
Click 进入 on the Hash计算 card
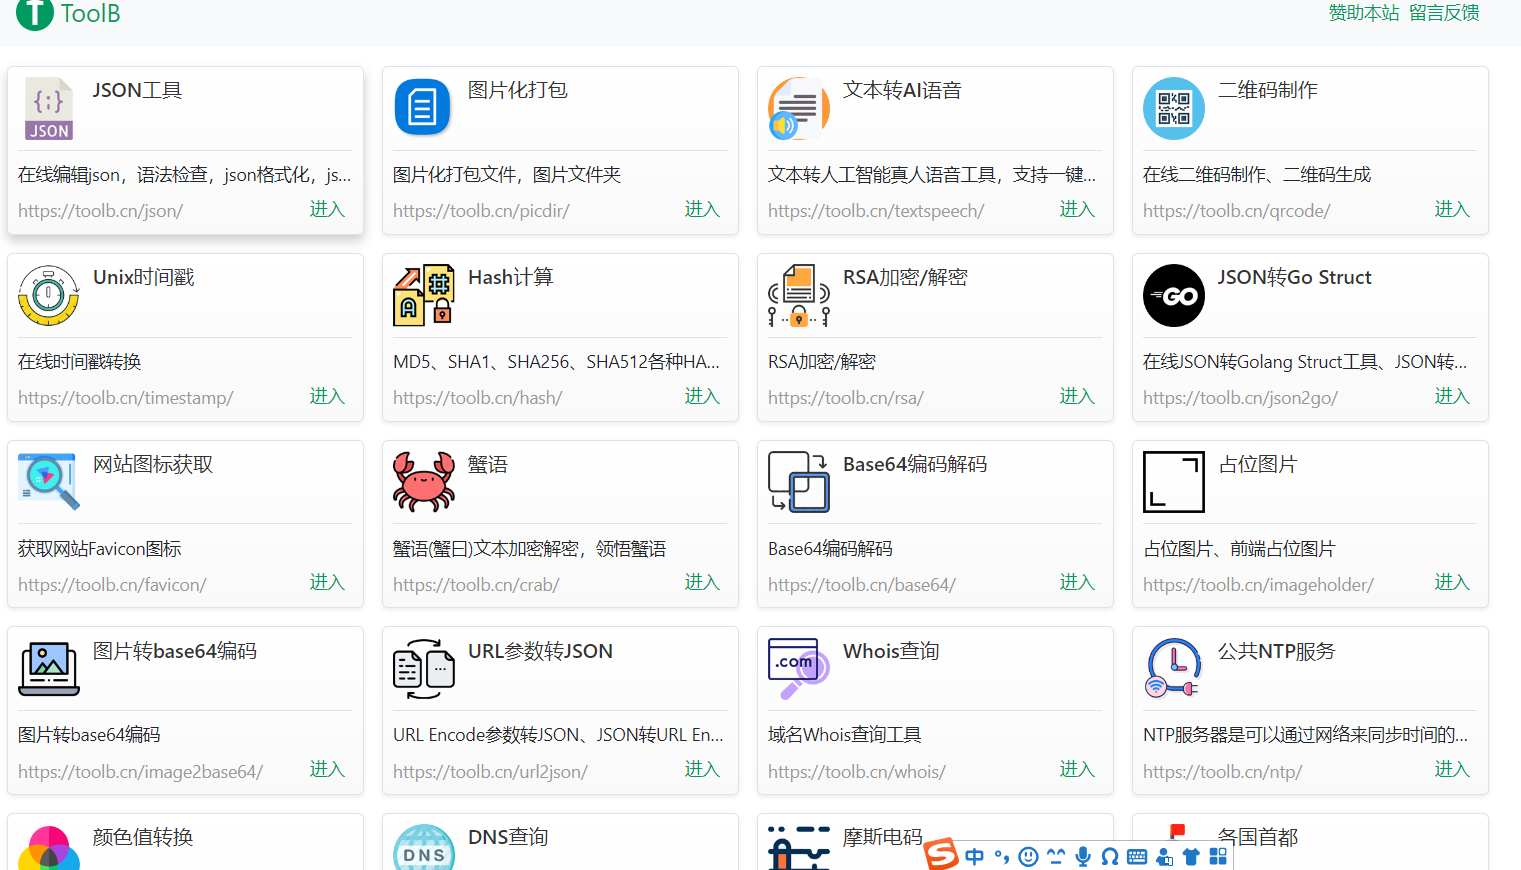tap(702, 396)
